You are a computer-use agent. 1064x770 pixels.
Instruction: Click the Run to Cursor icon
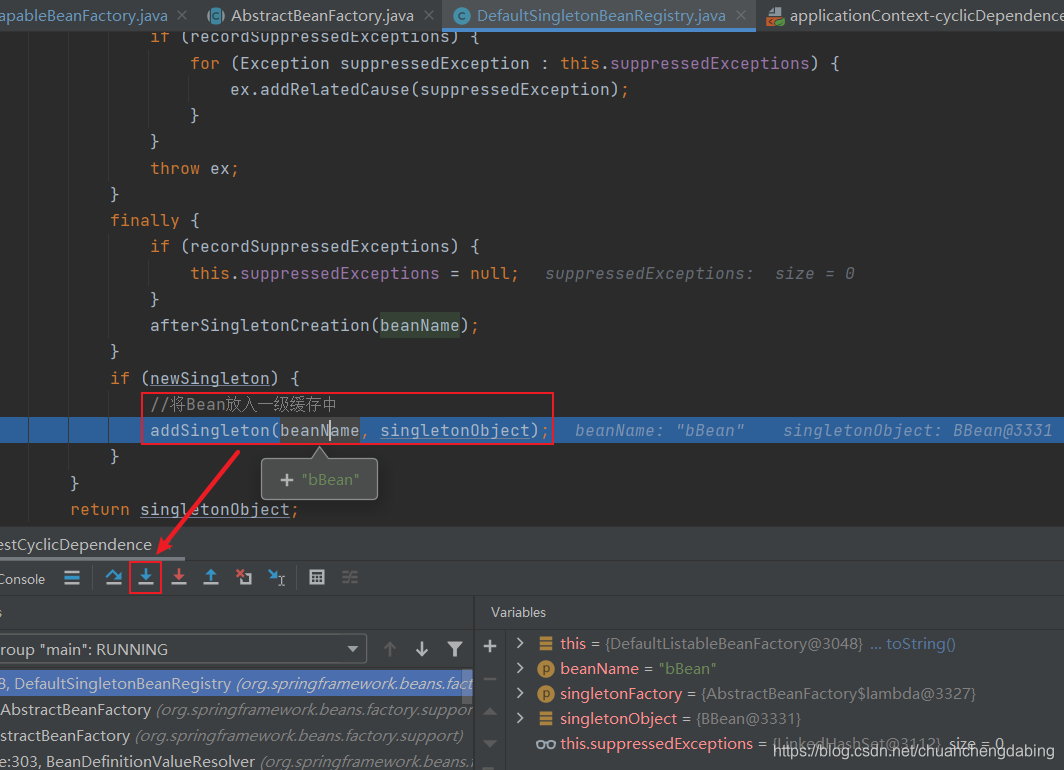[x=276, y=577]
